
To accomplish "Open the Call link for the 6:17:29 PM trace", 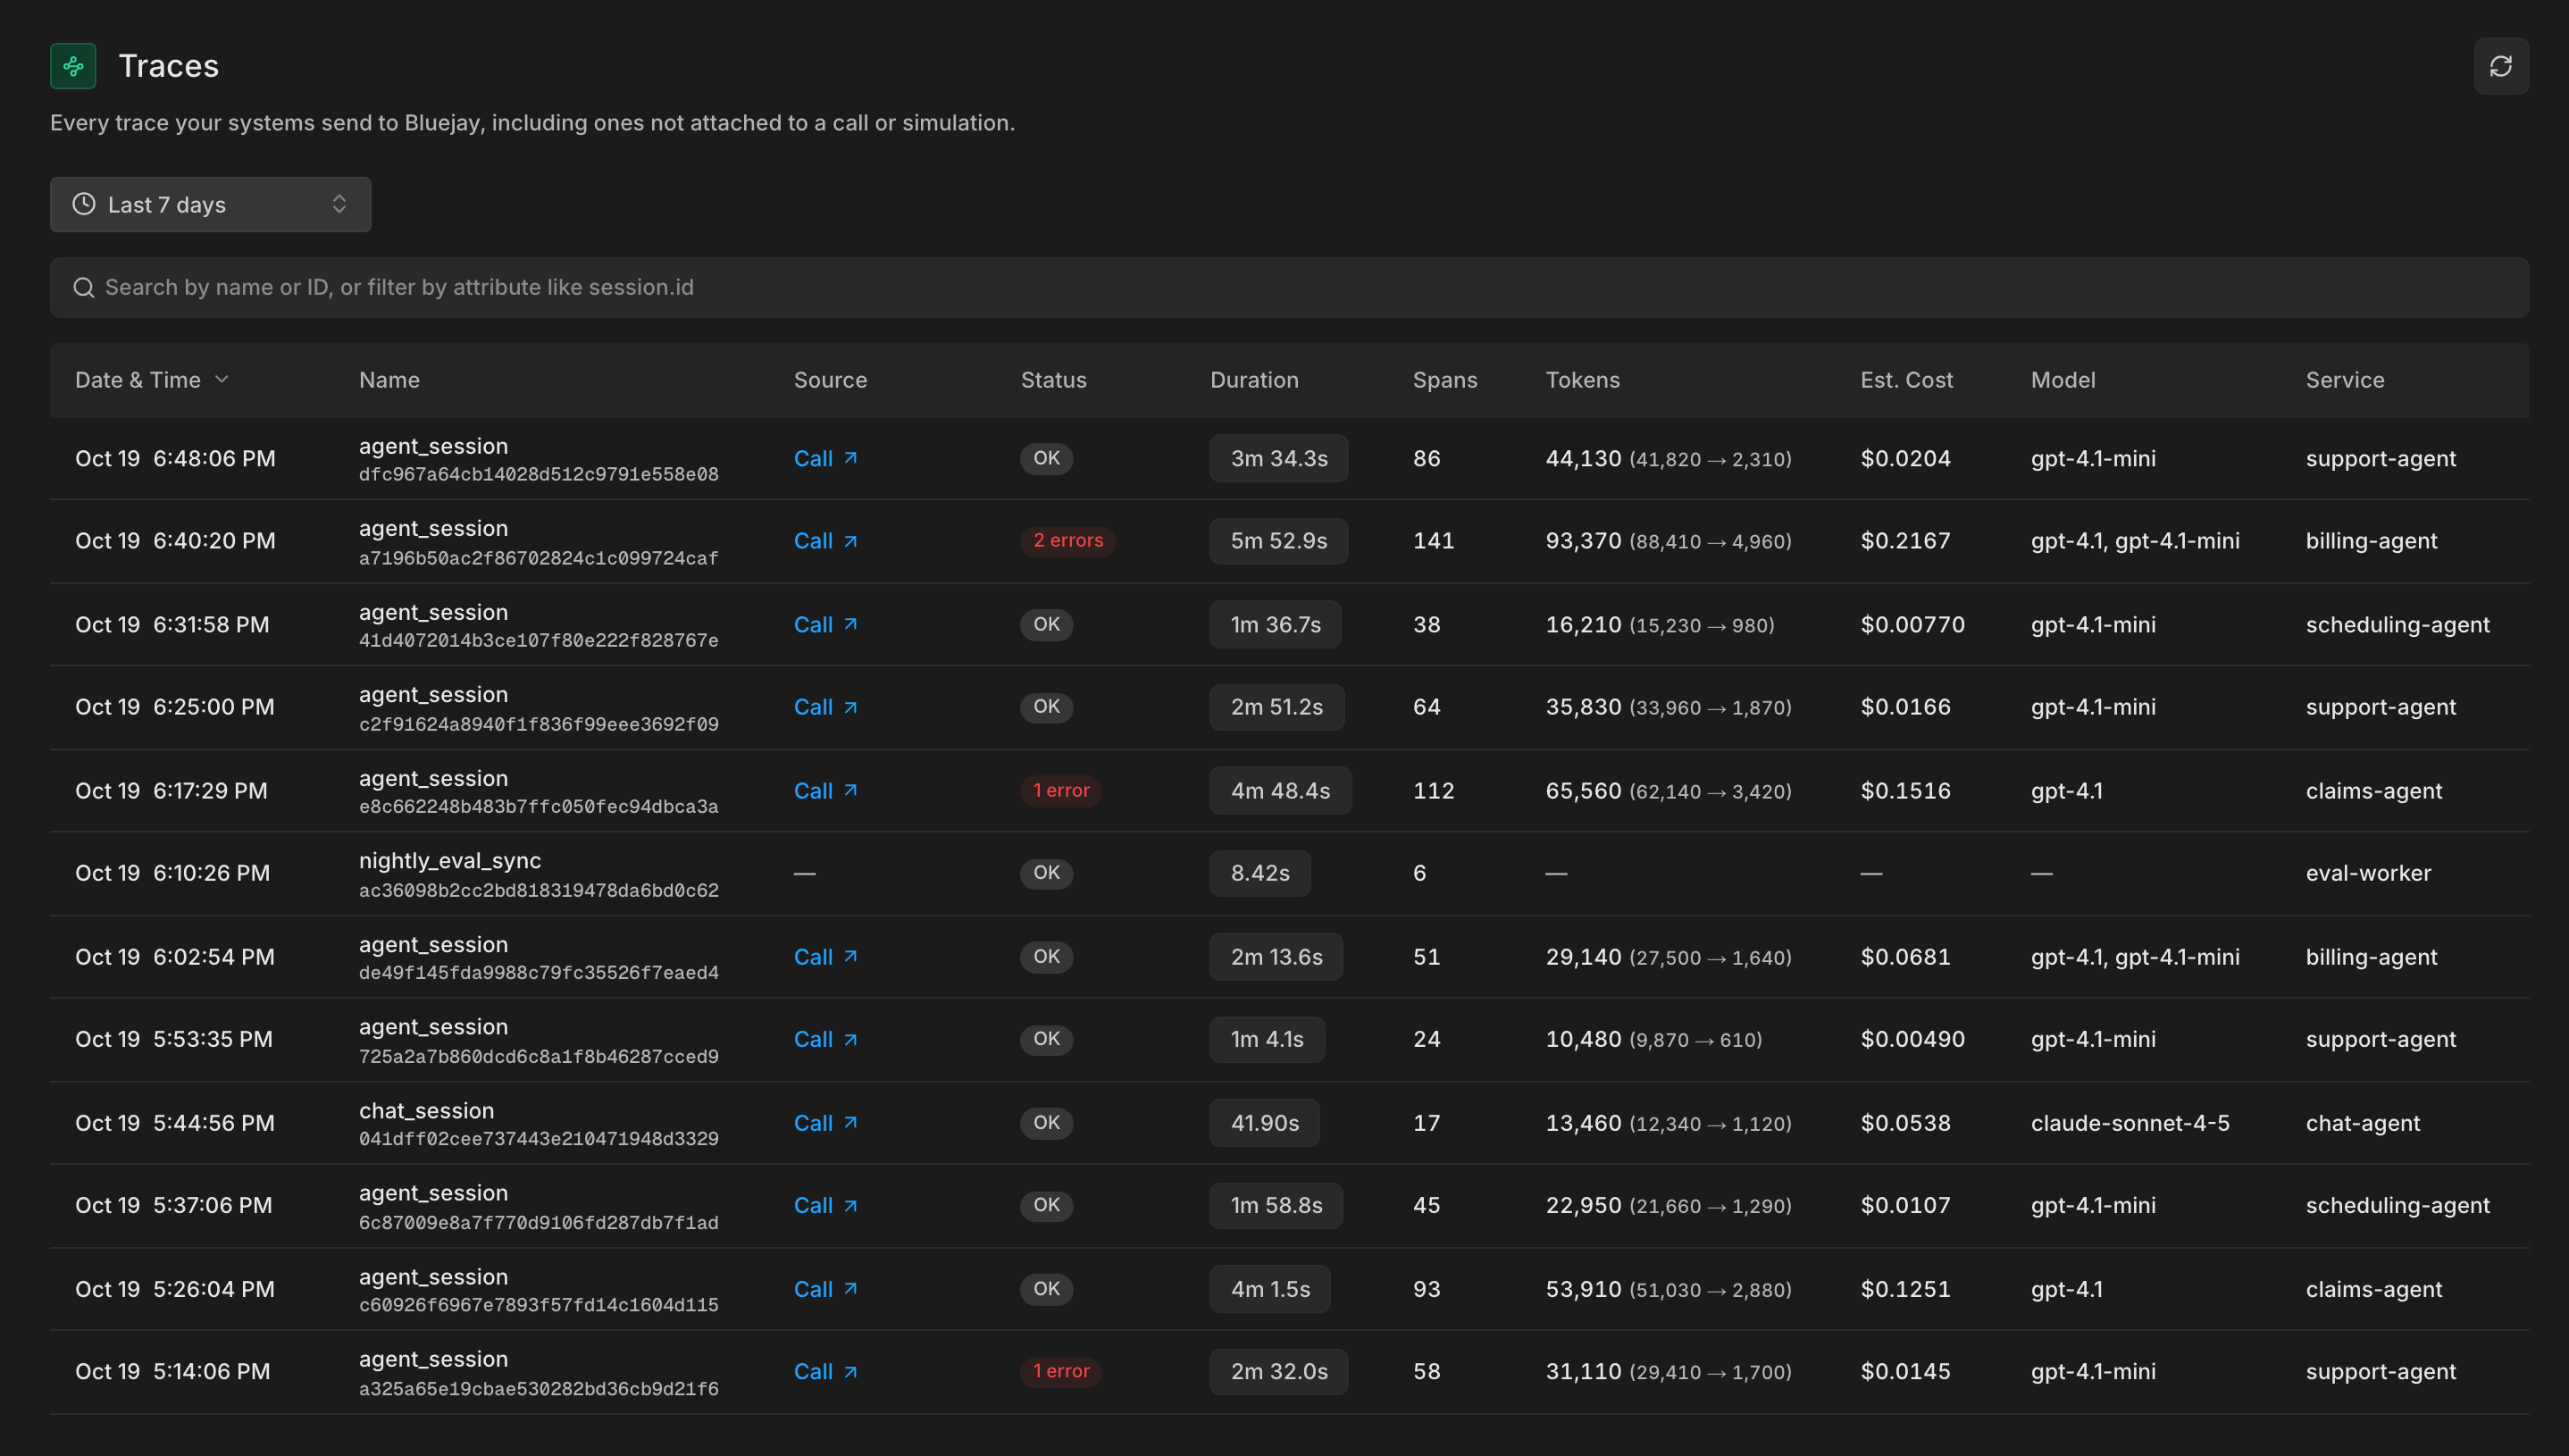I will [826, 790].
